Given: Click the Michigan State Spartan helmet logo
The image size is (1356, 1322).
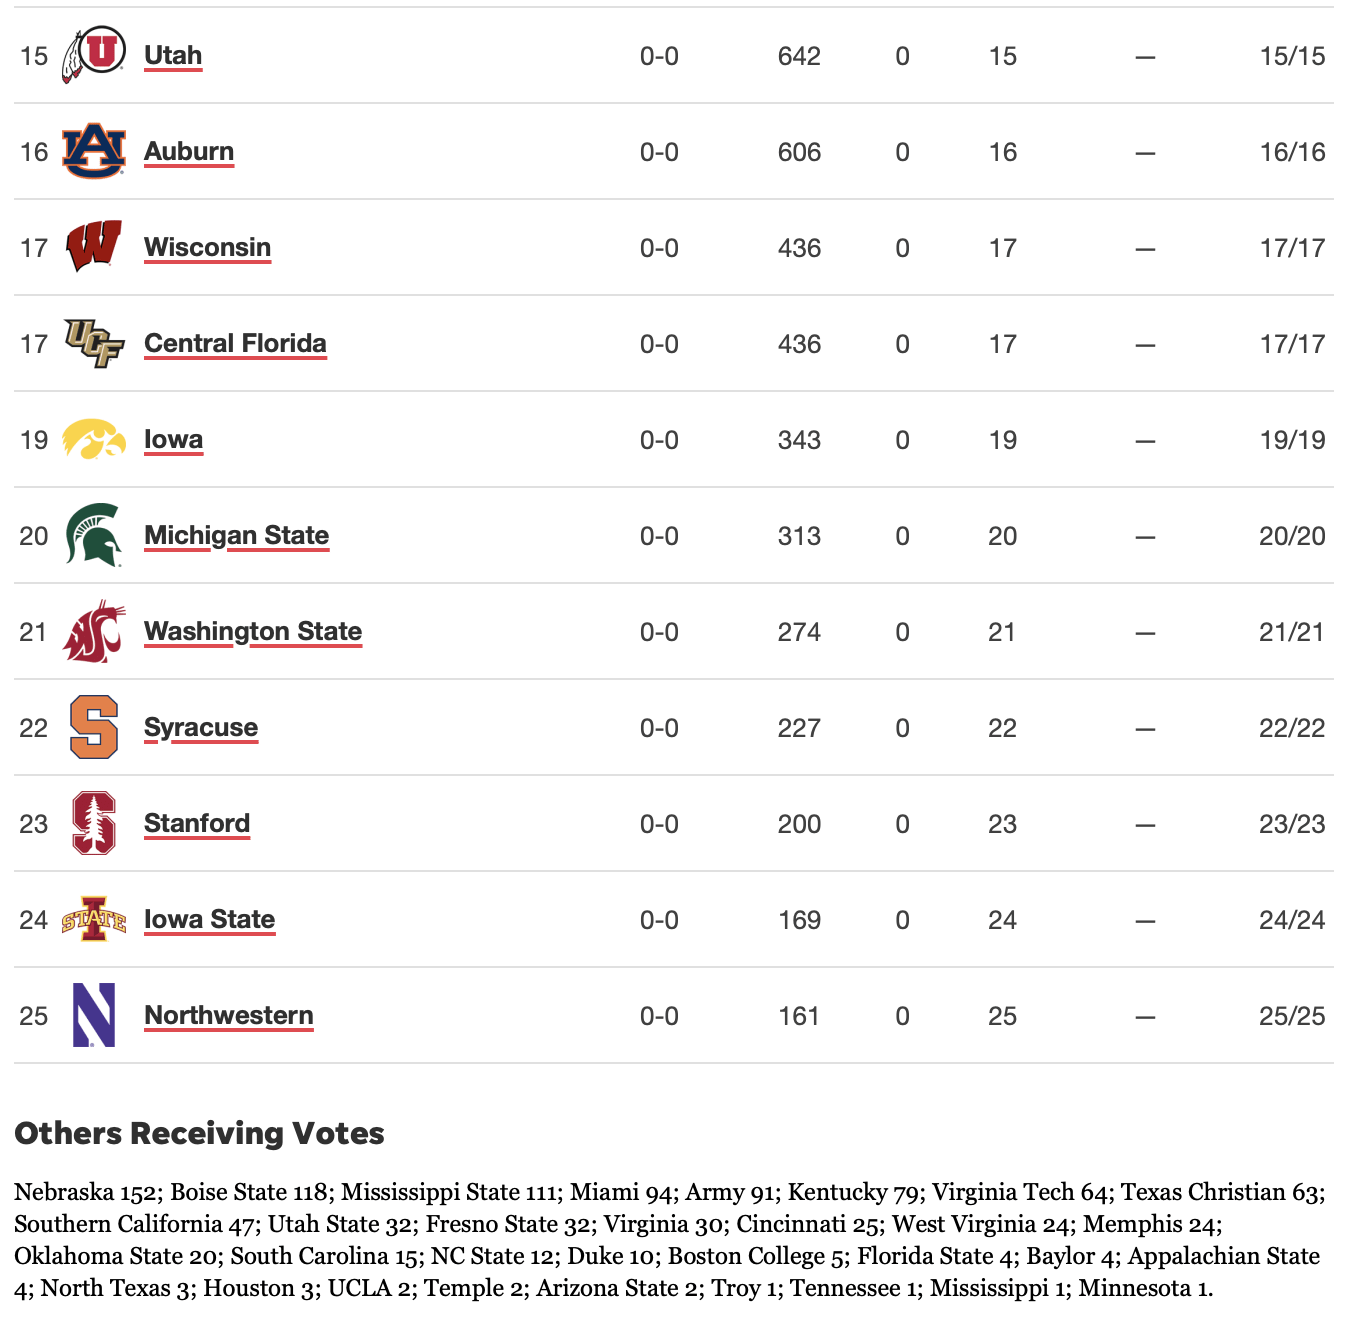Looking at the screenshot, I should [95, 535].
